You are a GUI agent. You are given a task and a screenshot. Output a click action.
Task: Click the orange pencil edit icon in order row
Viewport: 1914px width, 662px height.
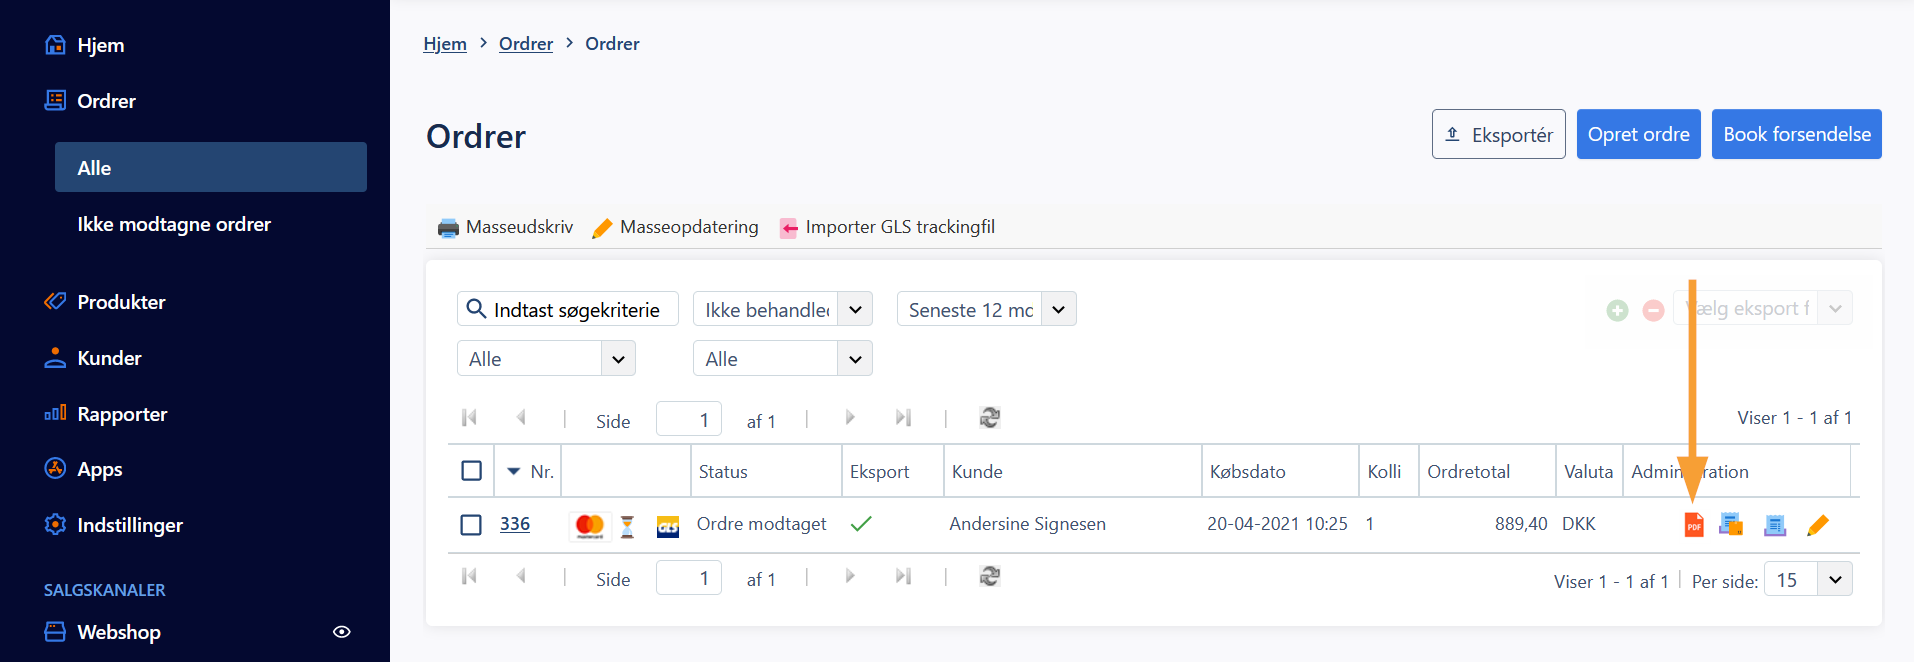click(1817, 524)
